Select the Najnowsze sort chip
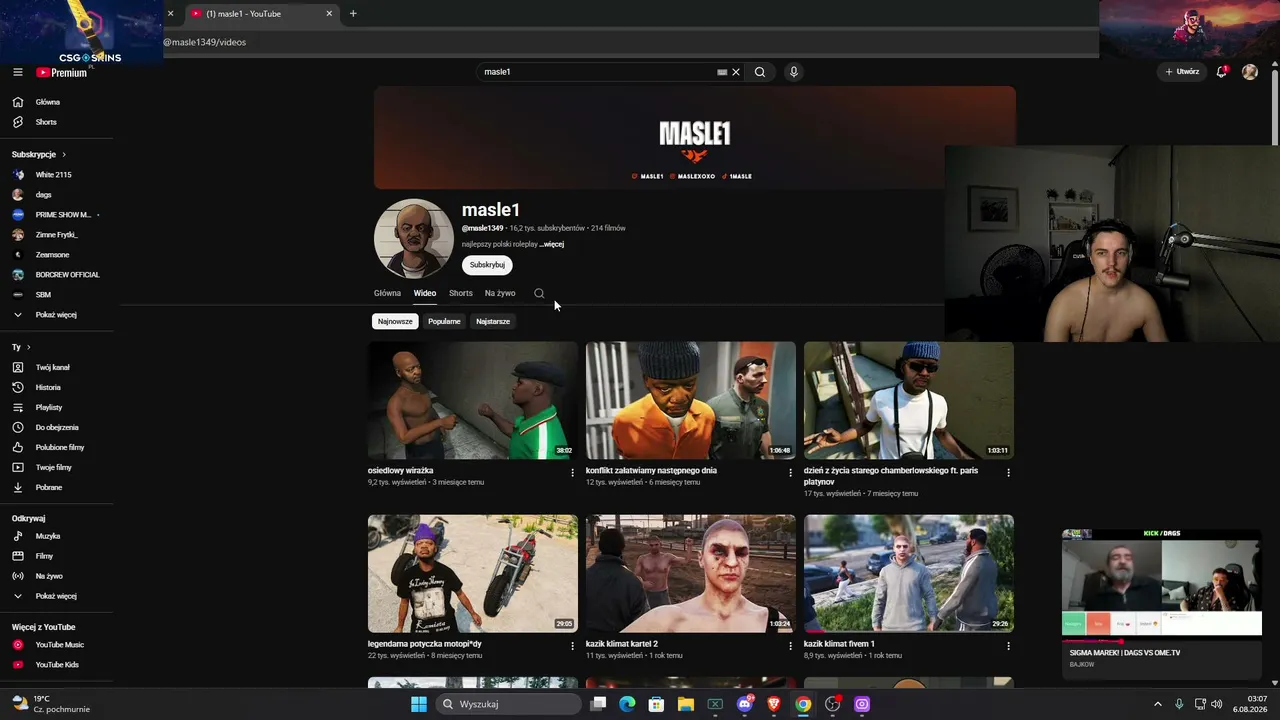 395,321
